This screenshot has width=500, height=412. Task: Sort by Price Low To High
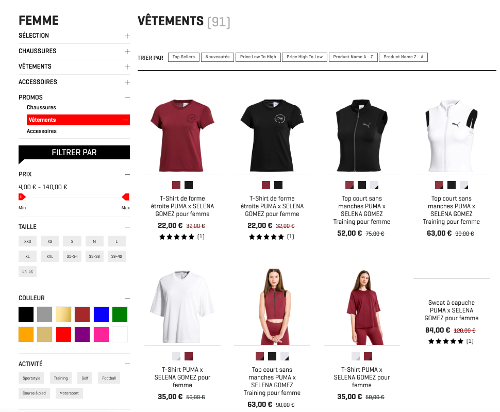click(258, 57)
